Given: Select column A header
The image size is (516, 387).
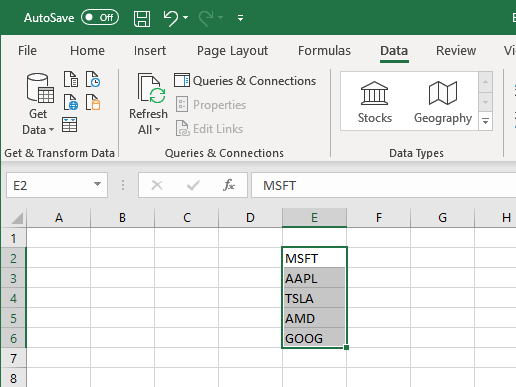Looking at the screenshot, I should click(x=59, y=218).
